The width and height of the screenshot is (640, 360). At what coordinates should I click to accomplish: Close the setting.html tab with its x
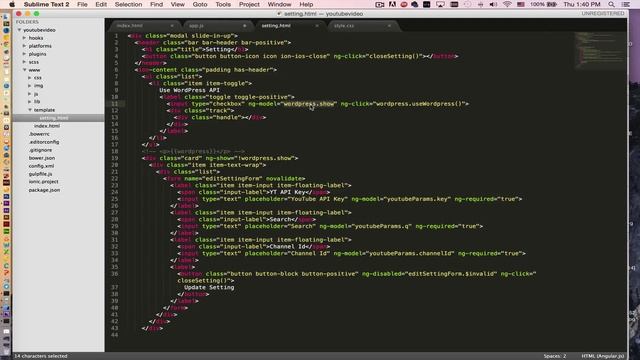click(317, 26)
